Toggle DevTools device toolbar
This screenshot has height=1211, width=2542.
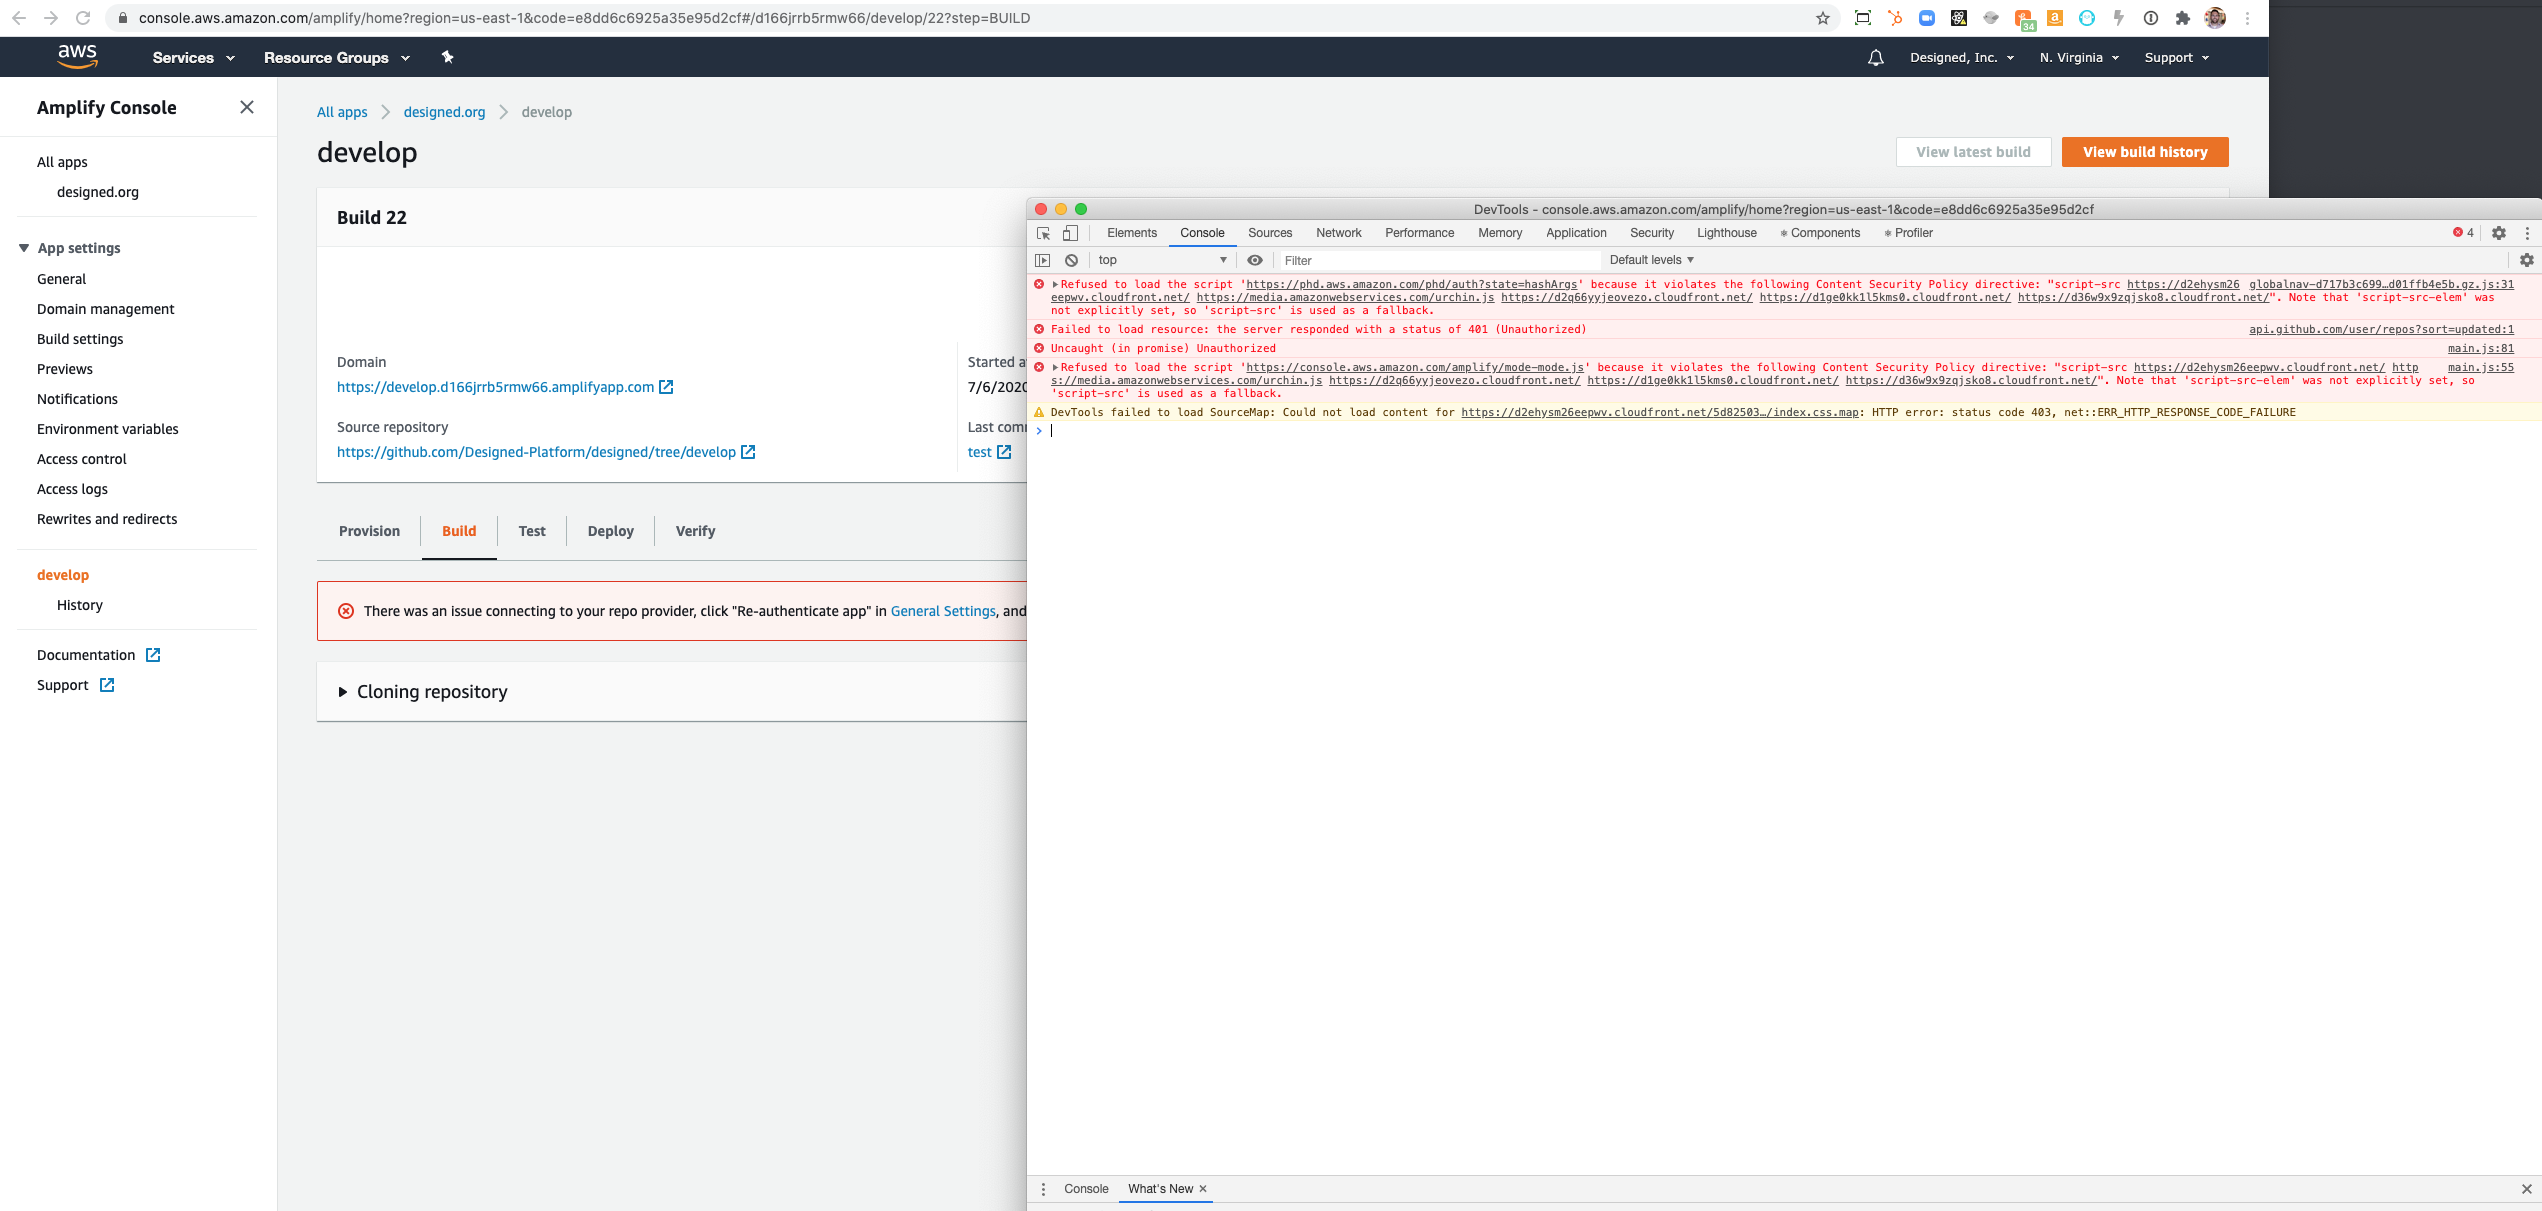(1070, 233)
